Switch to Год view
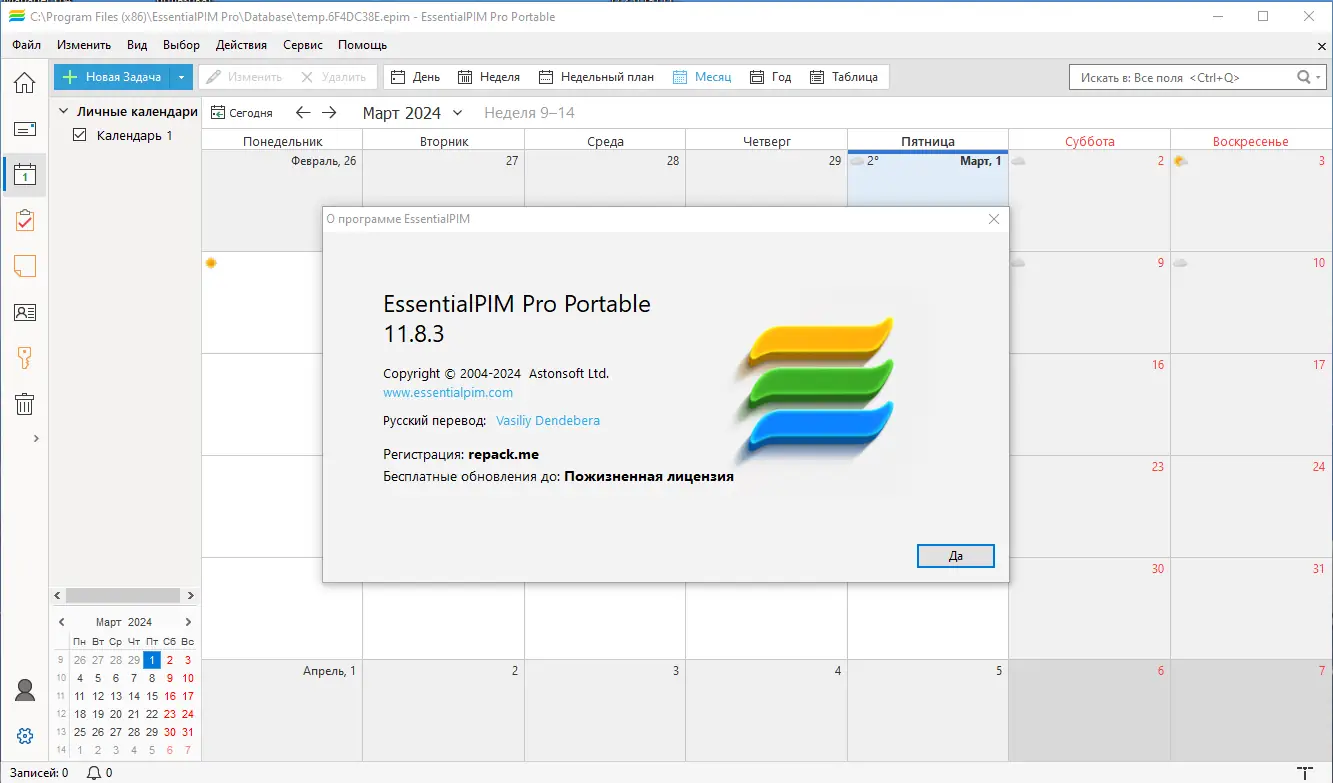 (770, 77)
